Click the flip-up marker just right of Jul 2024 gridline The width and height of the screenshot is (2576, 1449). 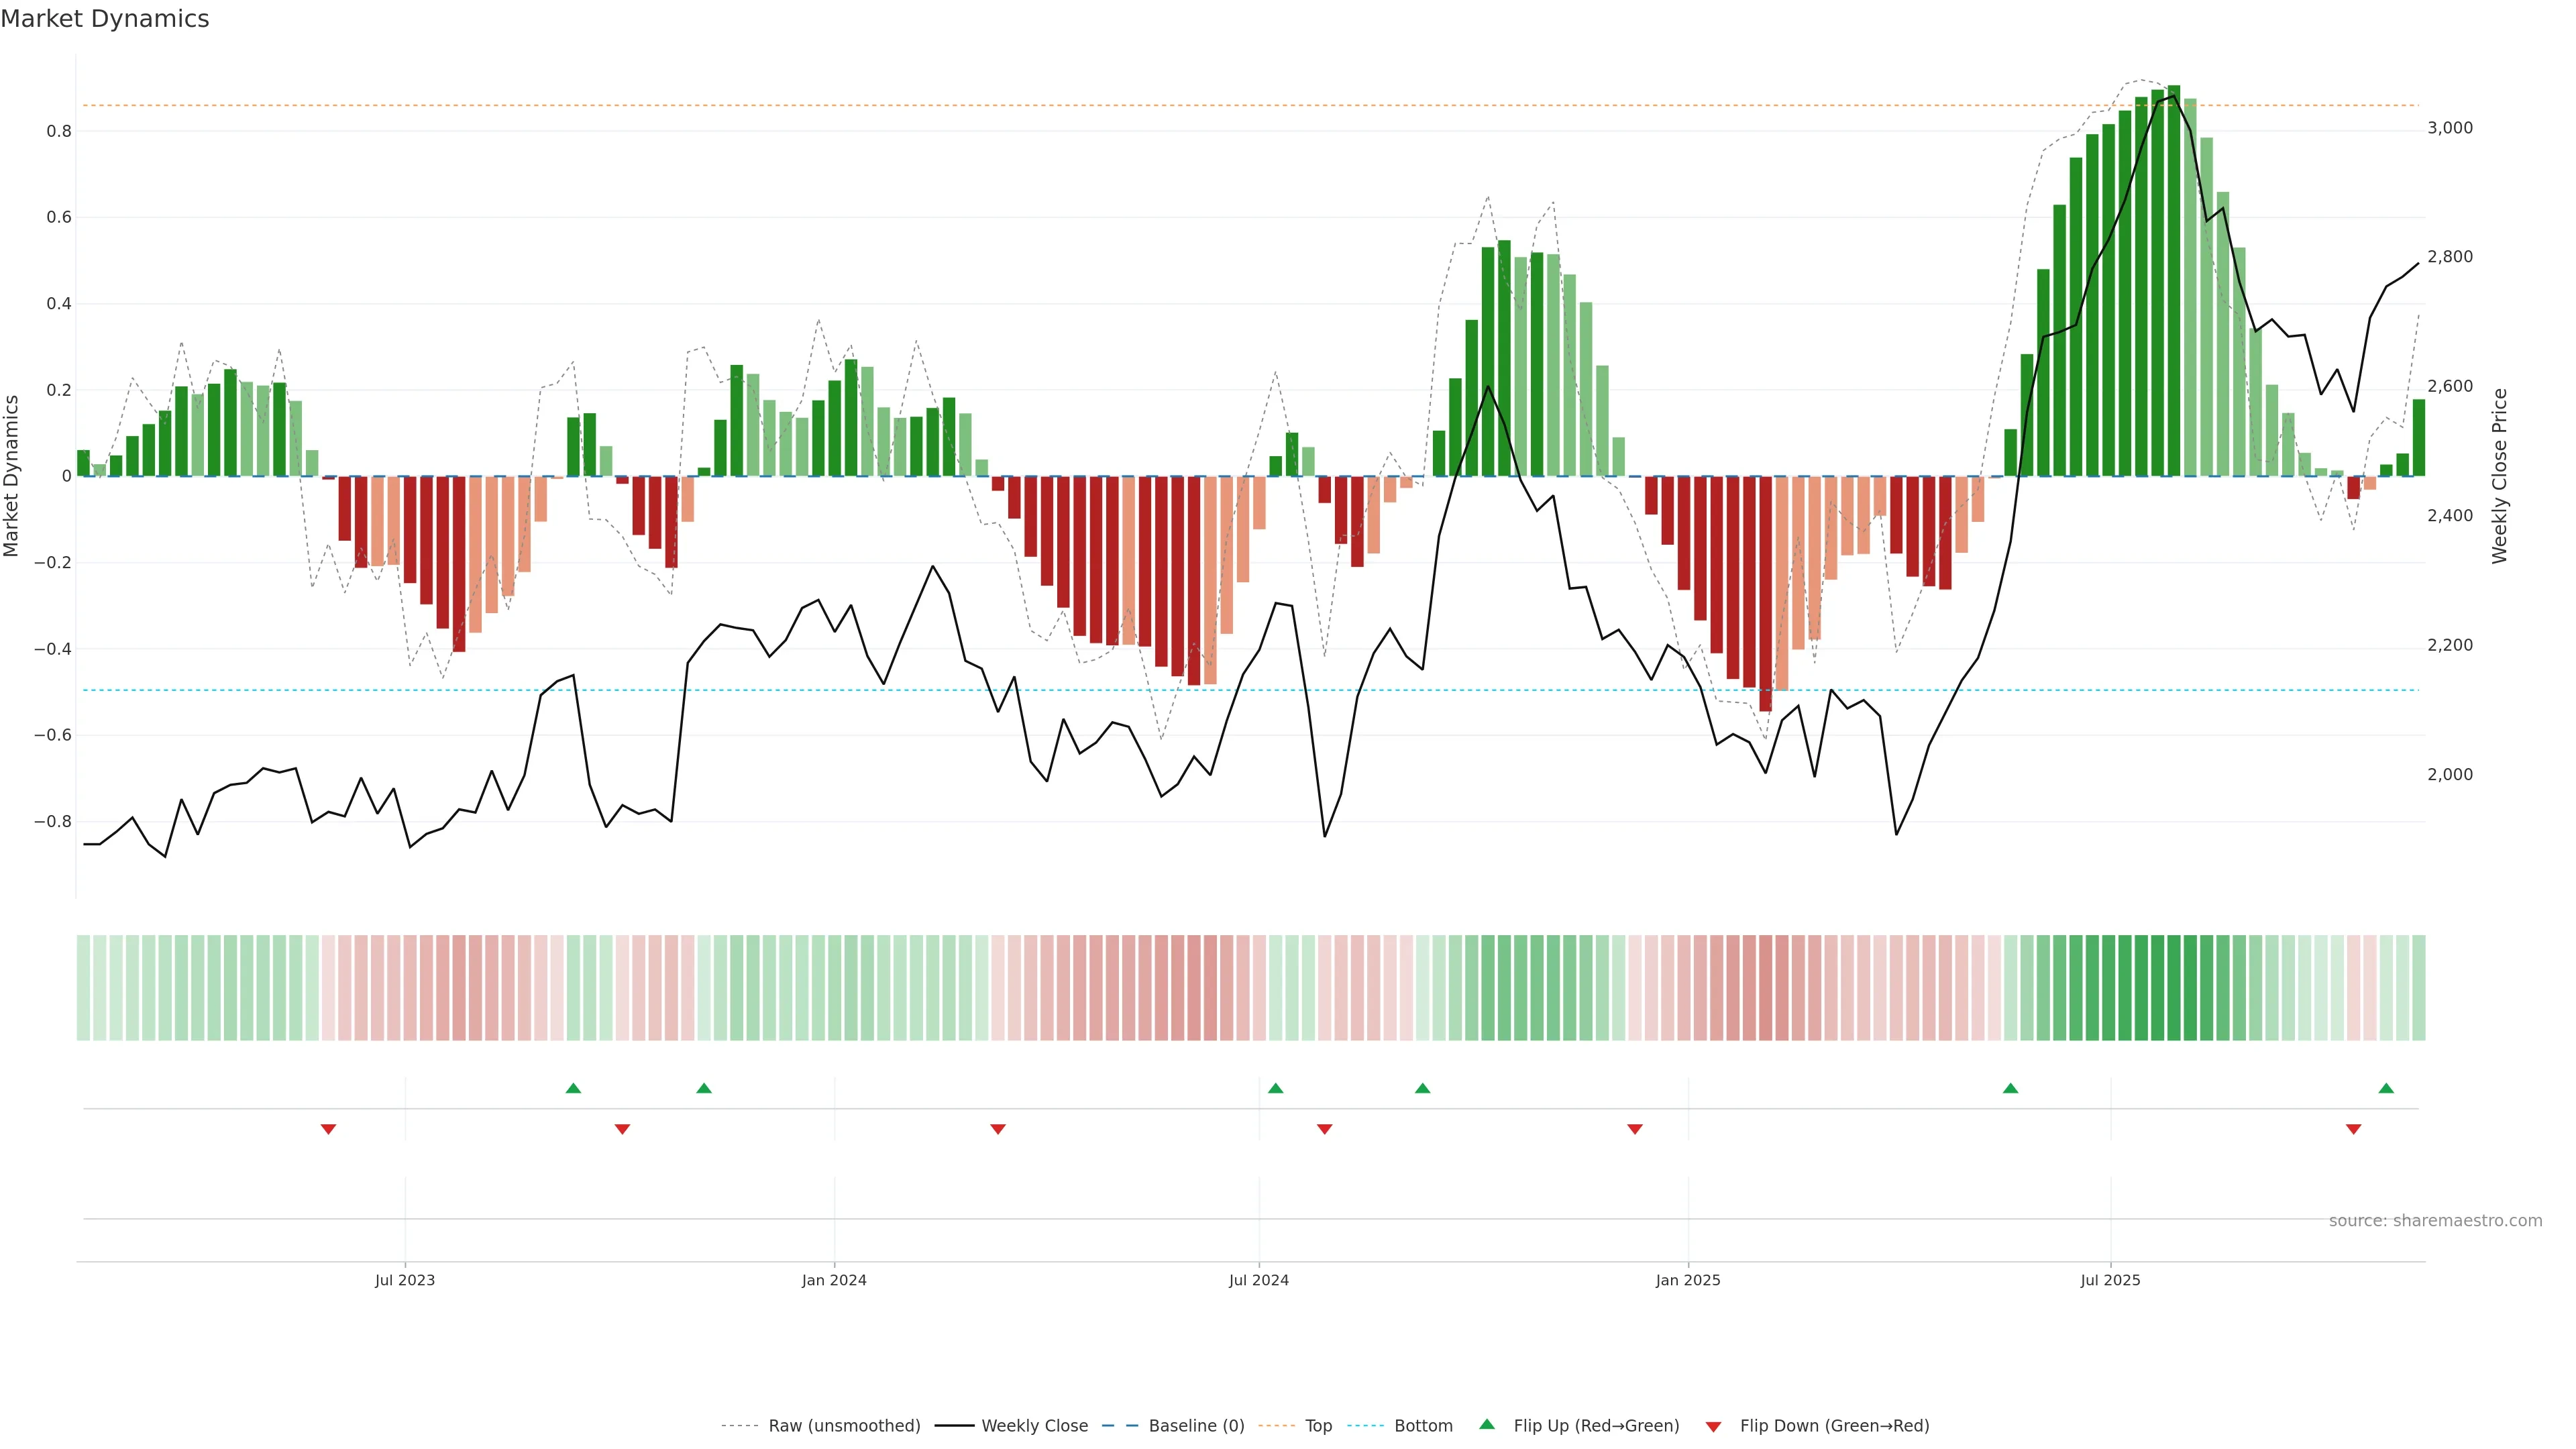(1275, 1088)
